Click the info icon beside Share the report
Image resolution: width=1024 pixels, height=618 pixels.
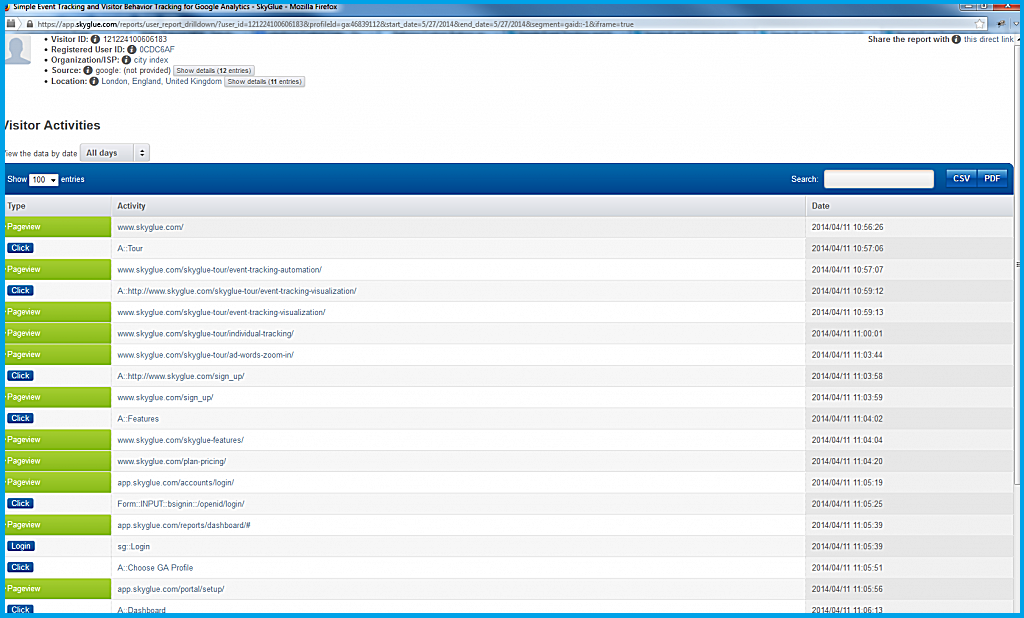pos(957,40)
